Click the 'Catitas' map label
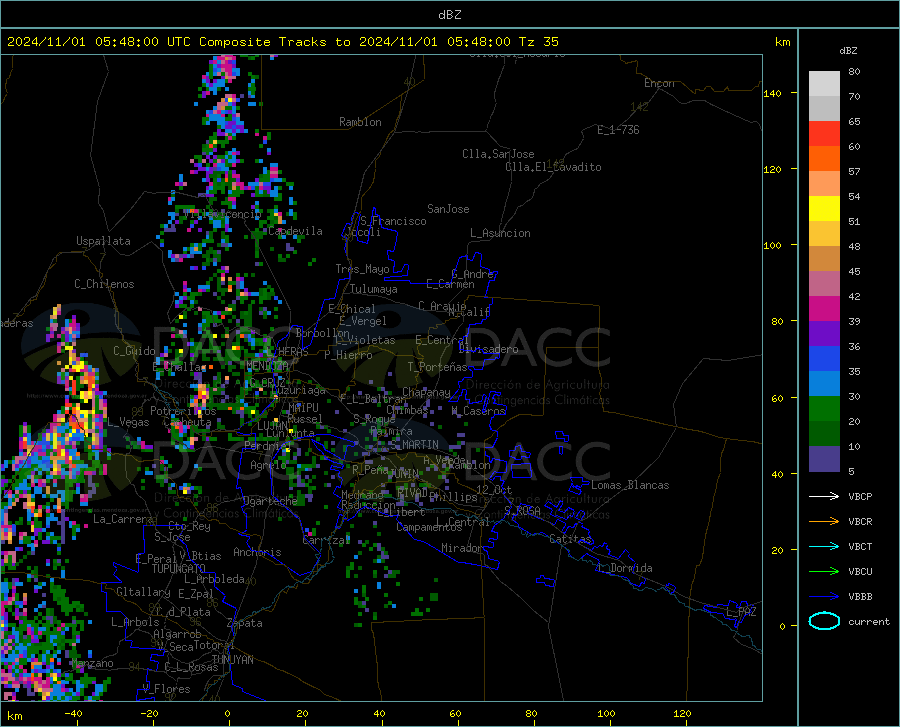The image size is (900, 727). click(571, 539)
